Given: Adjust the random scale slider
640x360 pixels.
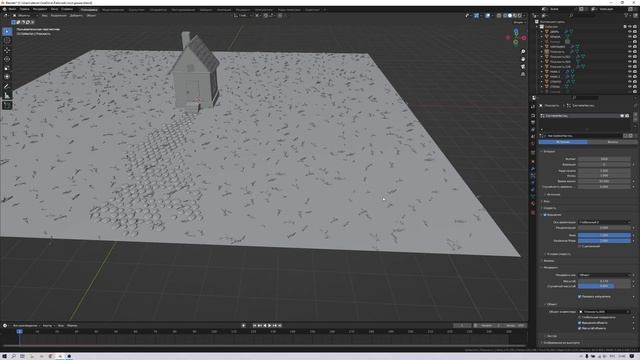Looking at the screenshot, I should click(x=604, y=286).
